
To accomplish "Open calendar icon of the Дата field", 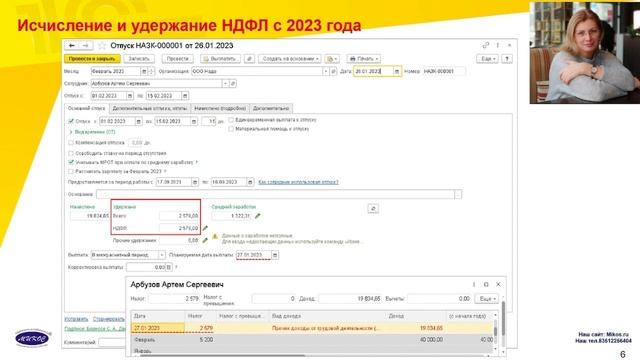I will point(397,71).
